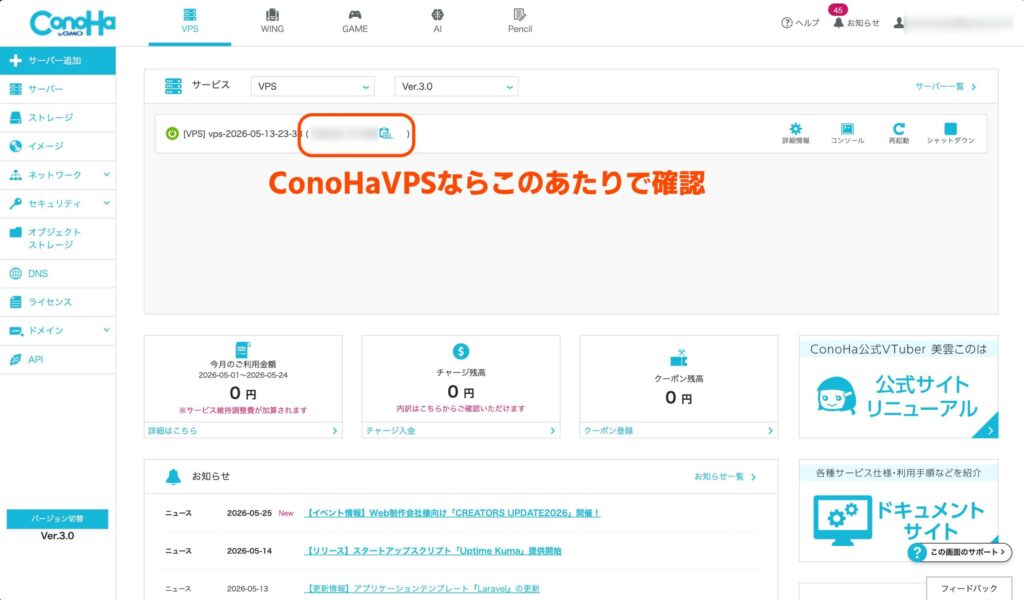Open お知らせ notifications bell
Viewport: 1024px width, 600px height.
pos(856,23)
